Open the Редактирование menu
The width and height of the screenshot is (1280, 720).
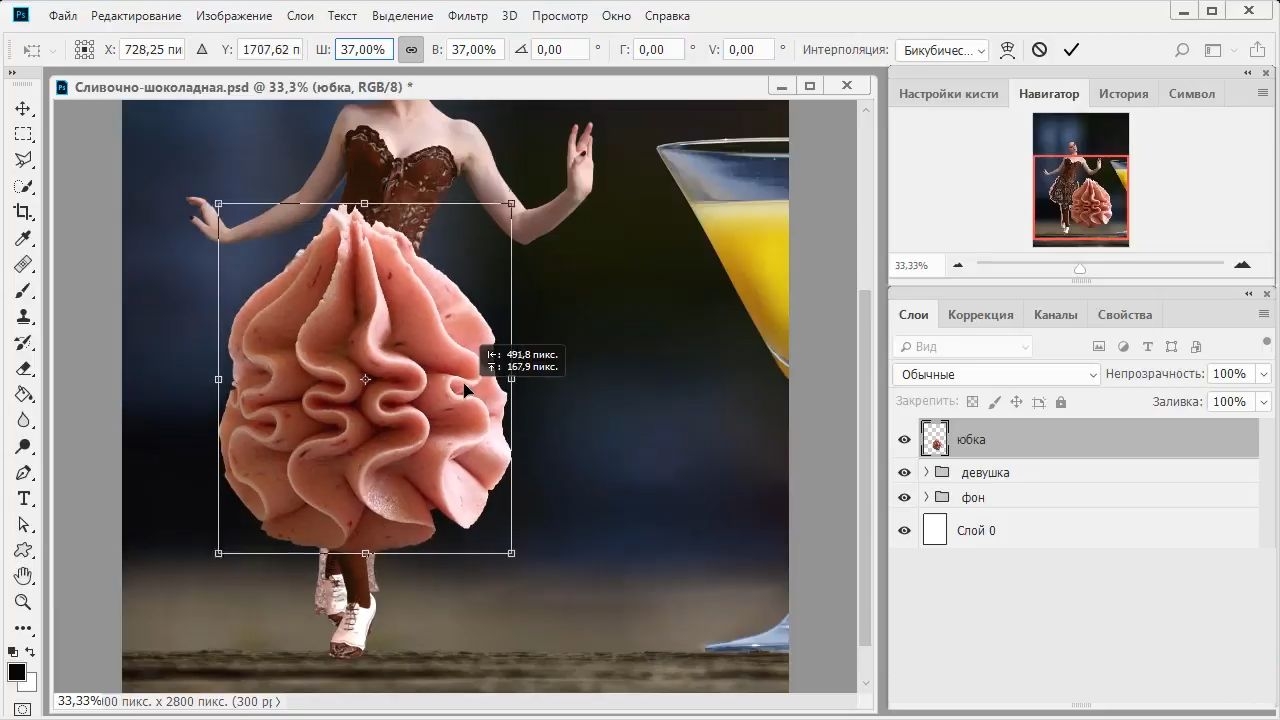(x=136, y=16)
